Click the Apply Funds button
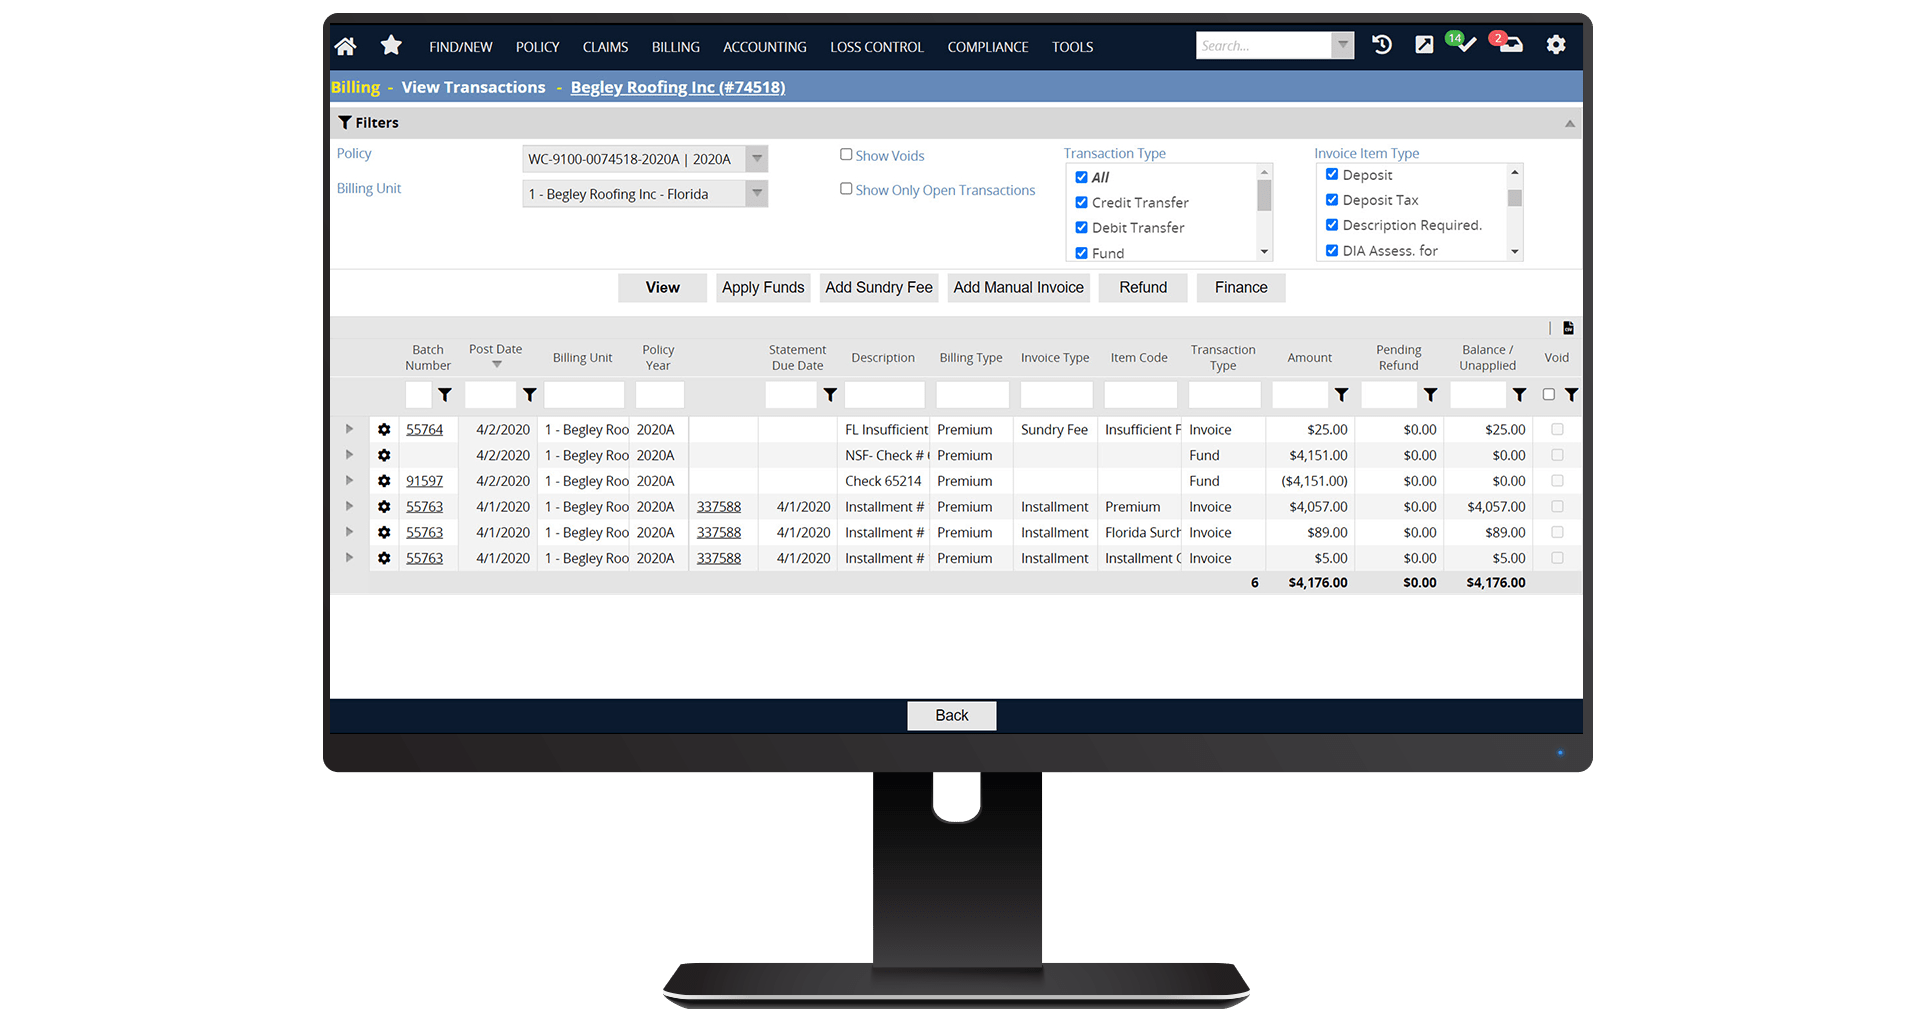The height and width of the screenshot is (1024, 1920). (x=763, y=288)
